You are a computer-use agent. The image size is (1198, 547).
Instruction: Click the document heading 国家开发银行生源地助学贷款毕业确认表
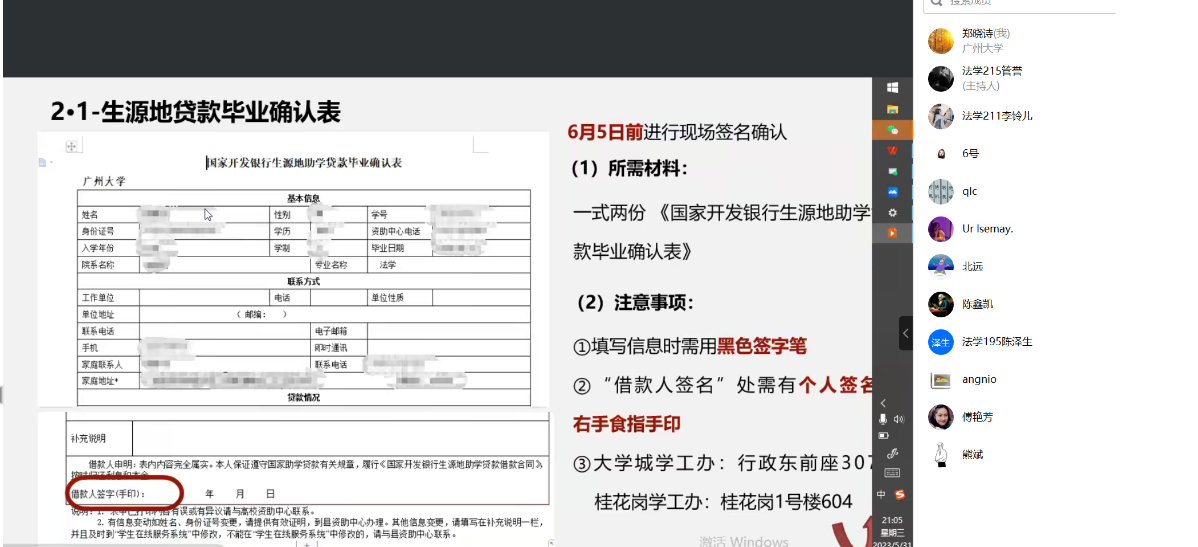click(x=305, y=163)
